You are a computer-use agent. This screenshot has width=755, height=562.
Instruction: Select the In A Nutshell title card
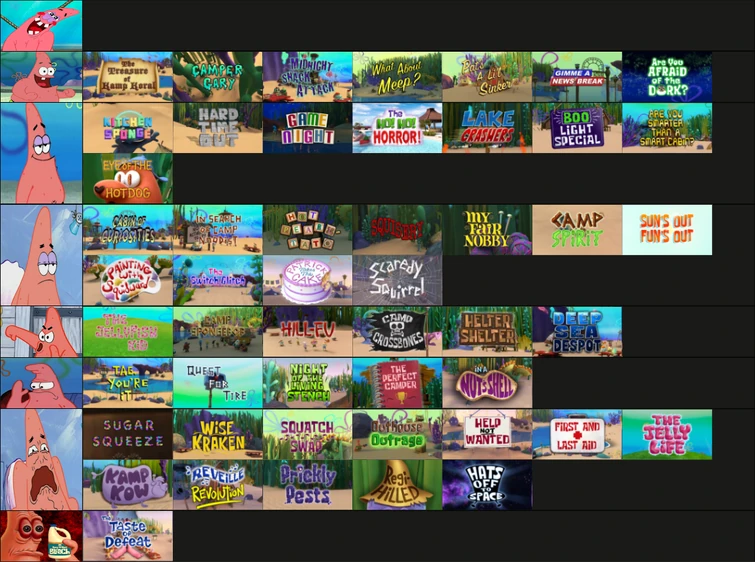(487, 383)
